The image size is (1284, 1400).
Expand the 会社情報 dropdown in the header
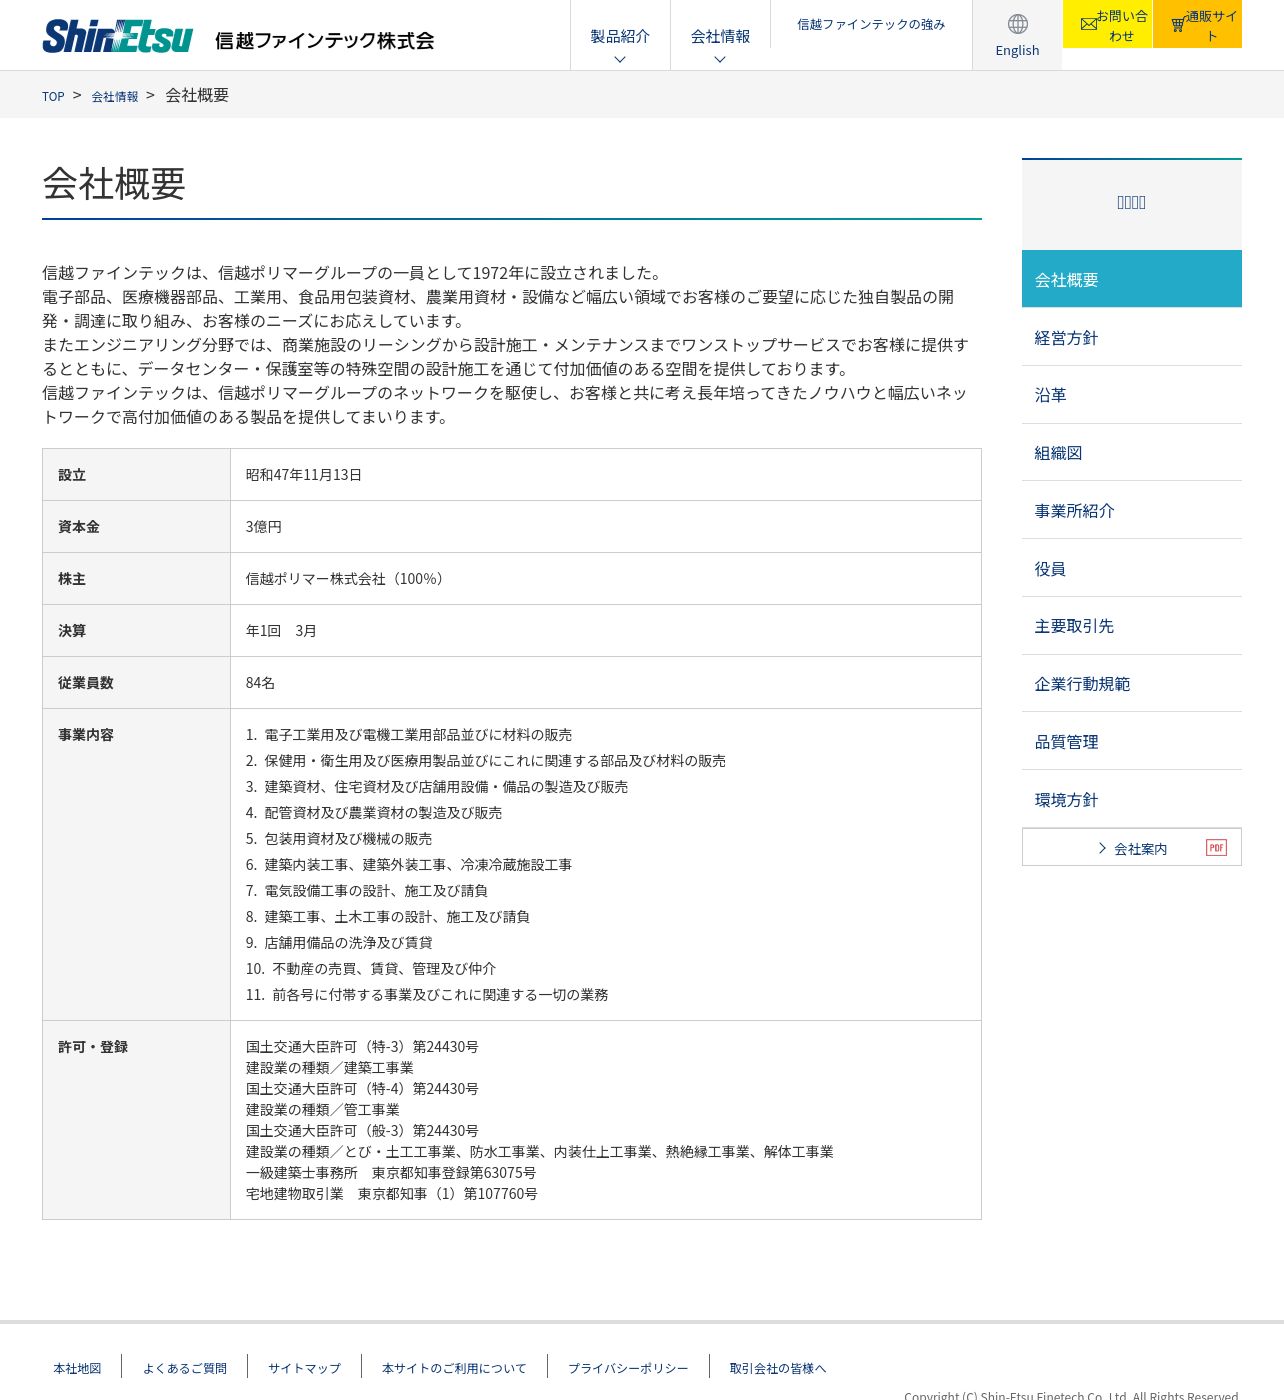[x=720, y=36]
